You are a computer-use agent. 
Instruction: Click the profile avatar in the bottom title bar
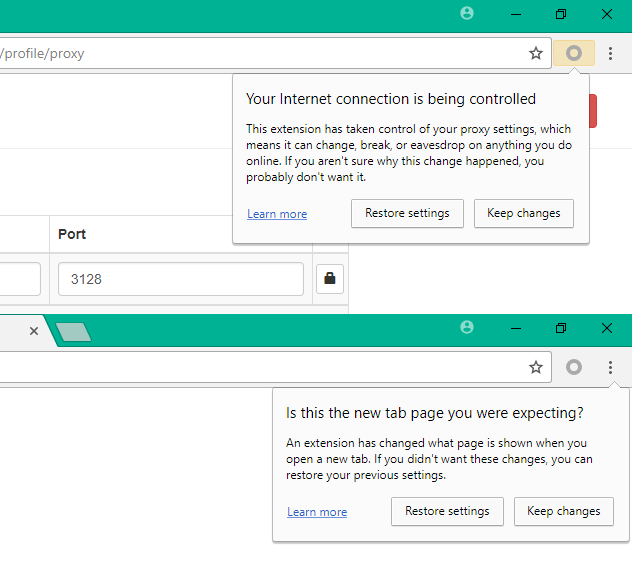pyautogui.click(x=467, y=327)
